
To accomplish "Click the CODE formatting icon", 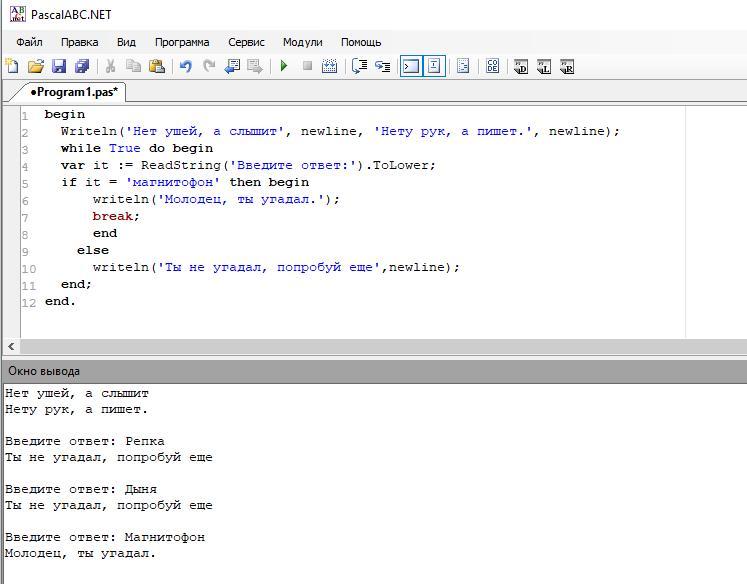I will click(x=492, y=67).
